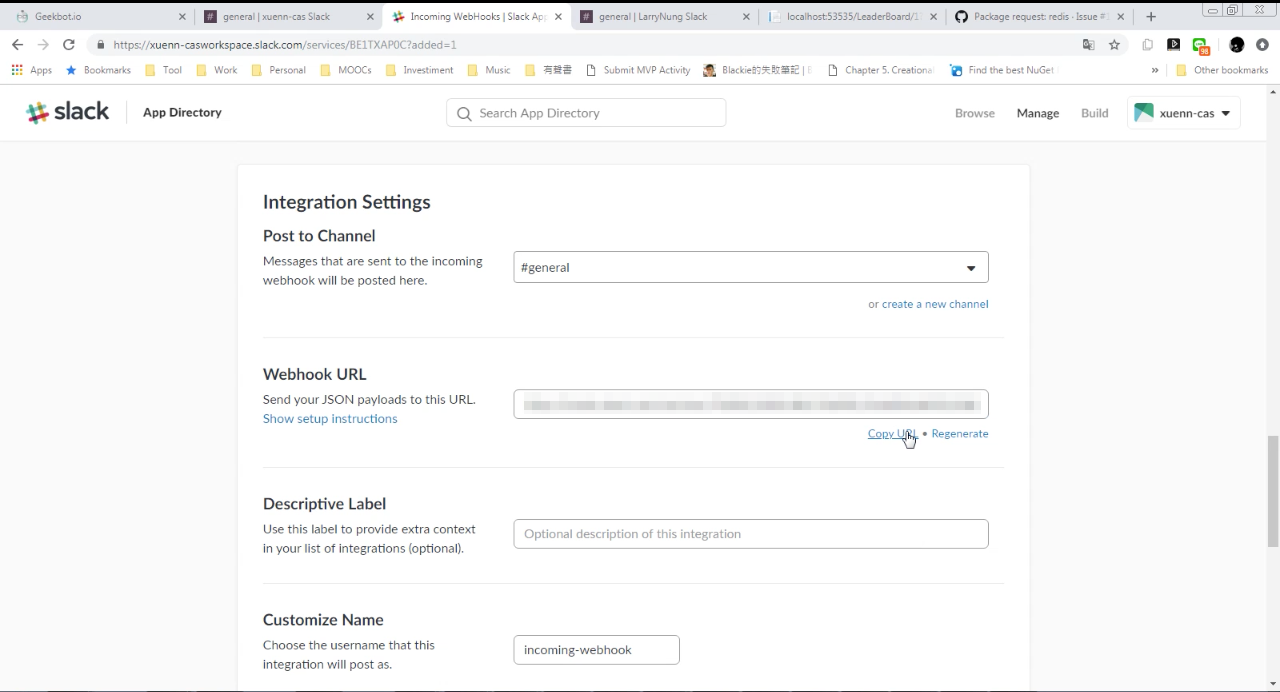Open Manage in App Directory header
The image size is (1280, 692).
pos(1038,113)
